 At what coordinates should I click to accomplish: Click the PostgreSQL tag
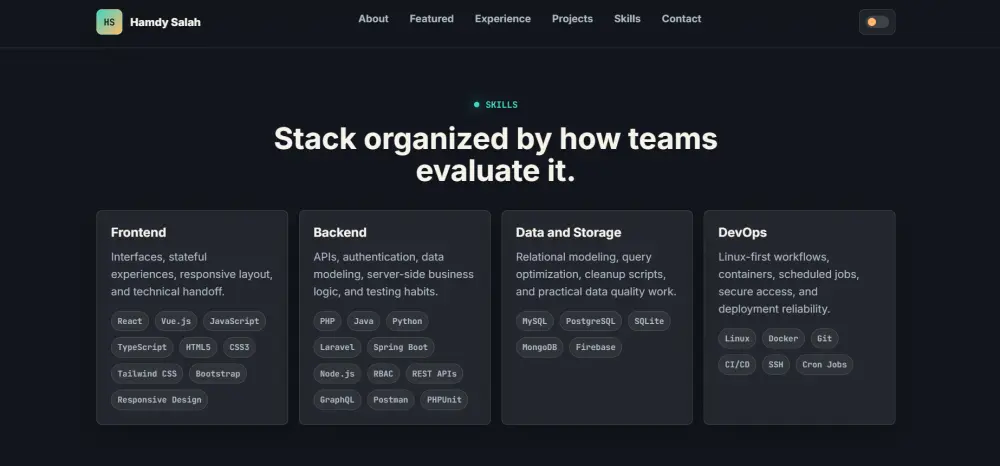coord(591,321)
